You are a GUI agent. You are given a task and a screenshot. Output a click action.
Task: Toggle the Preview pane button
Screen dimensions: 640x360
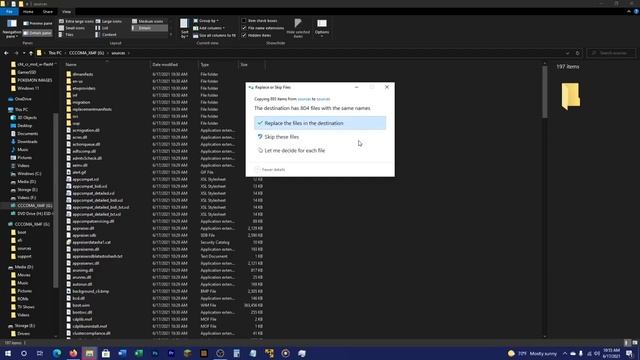(38, 23)
